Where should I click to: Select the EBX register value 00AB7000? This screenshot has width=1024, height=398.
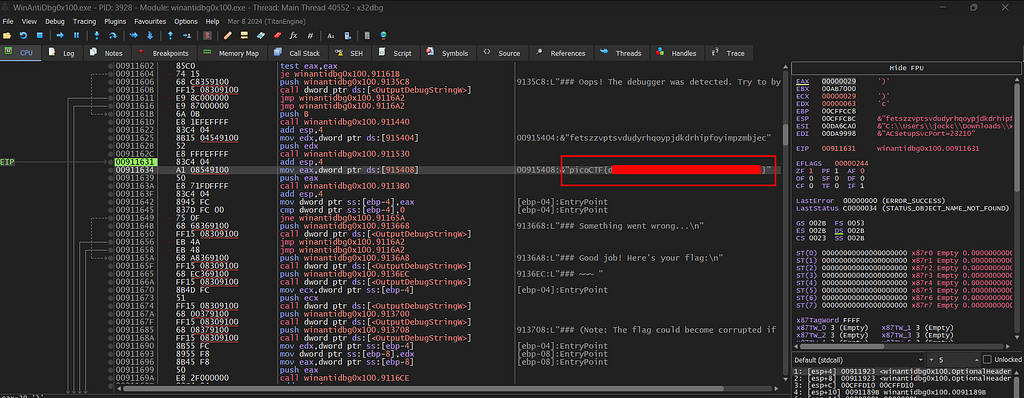839,88
